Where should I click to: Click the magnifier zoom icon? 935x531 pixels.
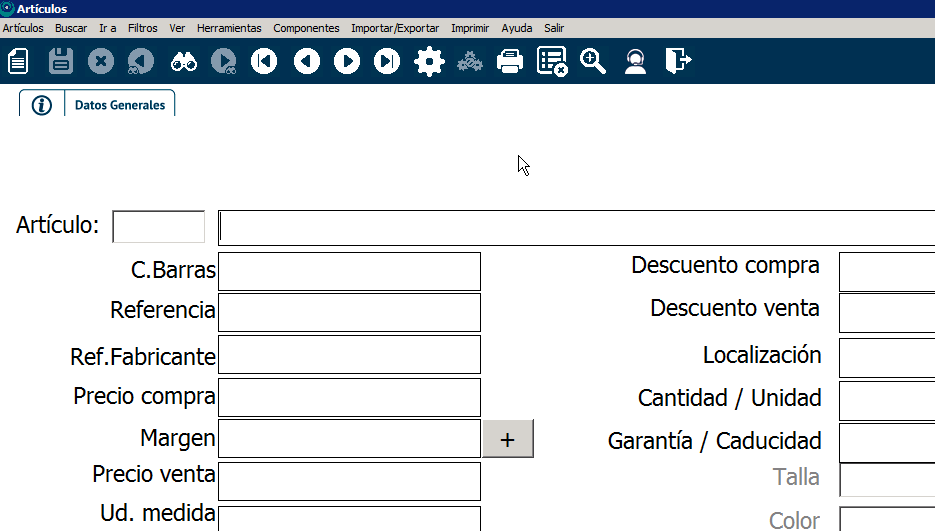(593, 62)
